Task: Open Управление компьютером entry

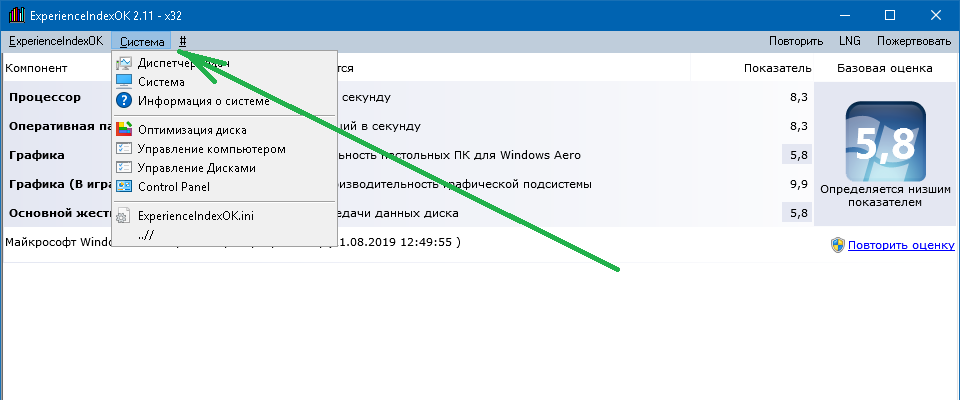Action: click(x=224, y=149)
